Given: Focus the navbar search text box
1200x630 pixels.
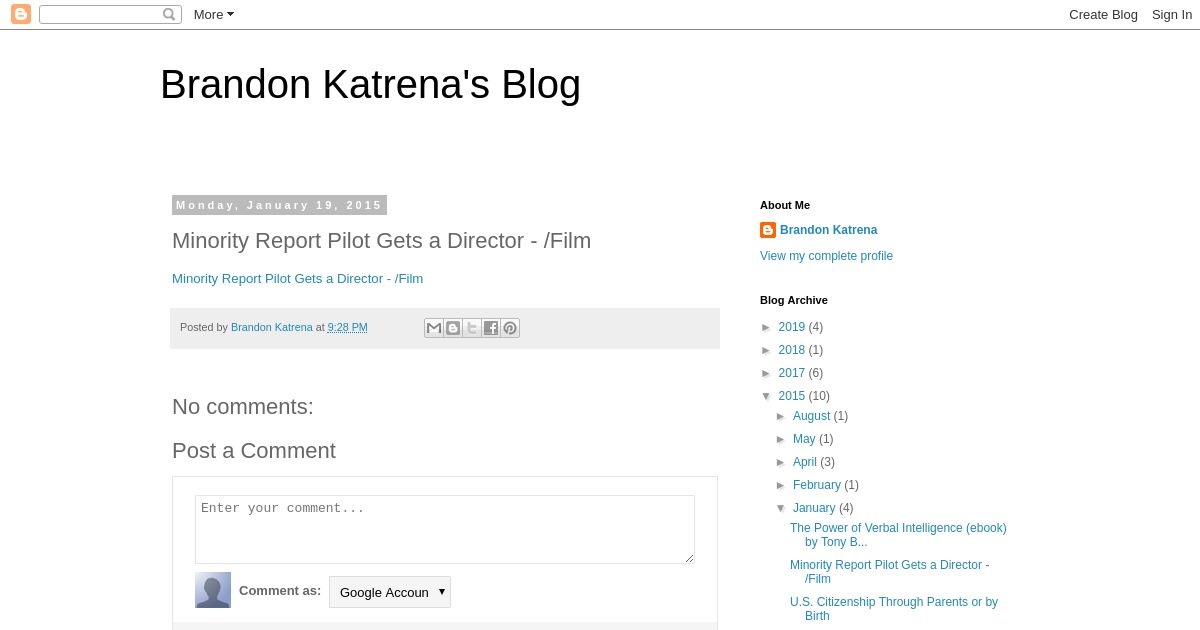Looking at the screenshot, I should 100,14.
